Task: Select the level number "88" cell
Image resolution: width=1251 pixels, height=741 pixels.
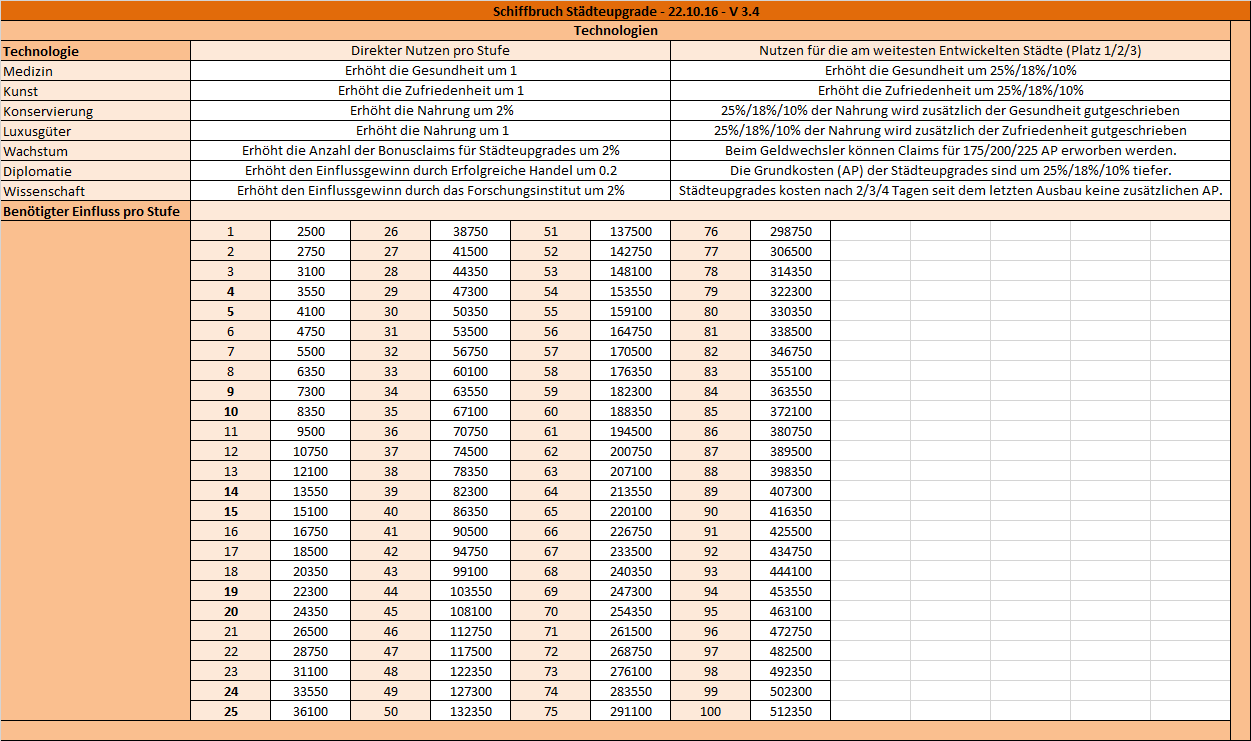Action: tap(710, 471)
